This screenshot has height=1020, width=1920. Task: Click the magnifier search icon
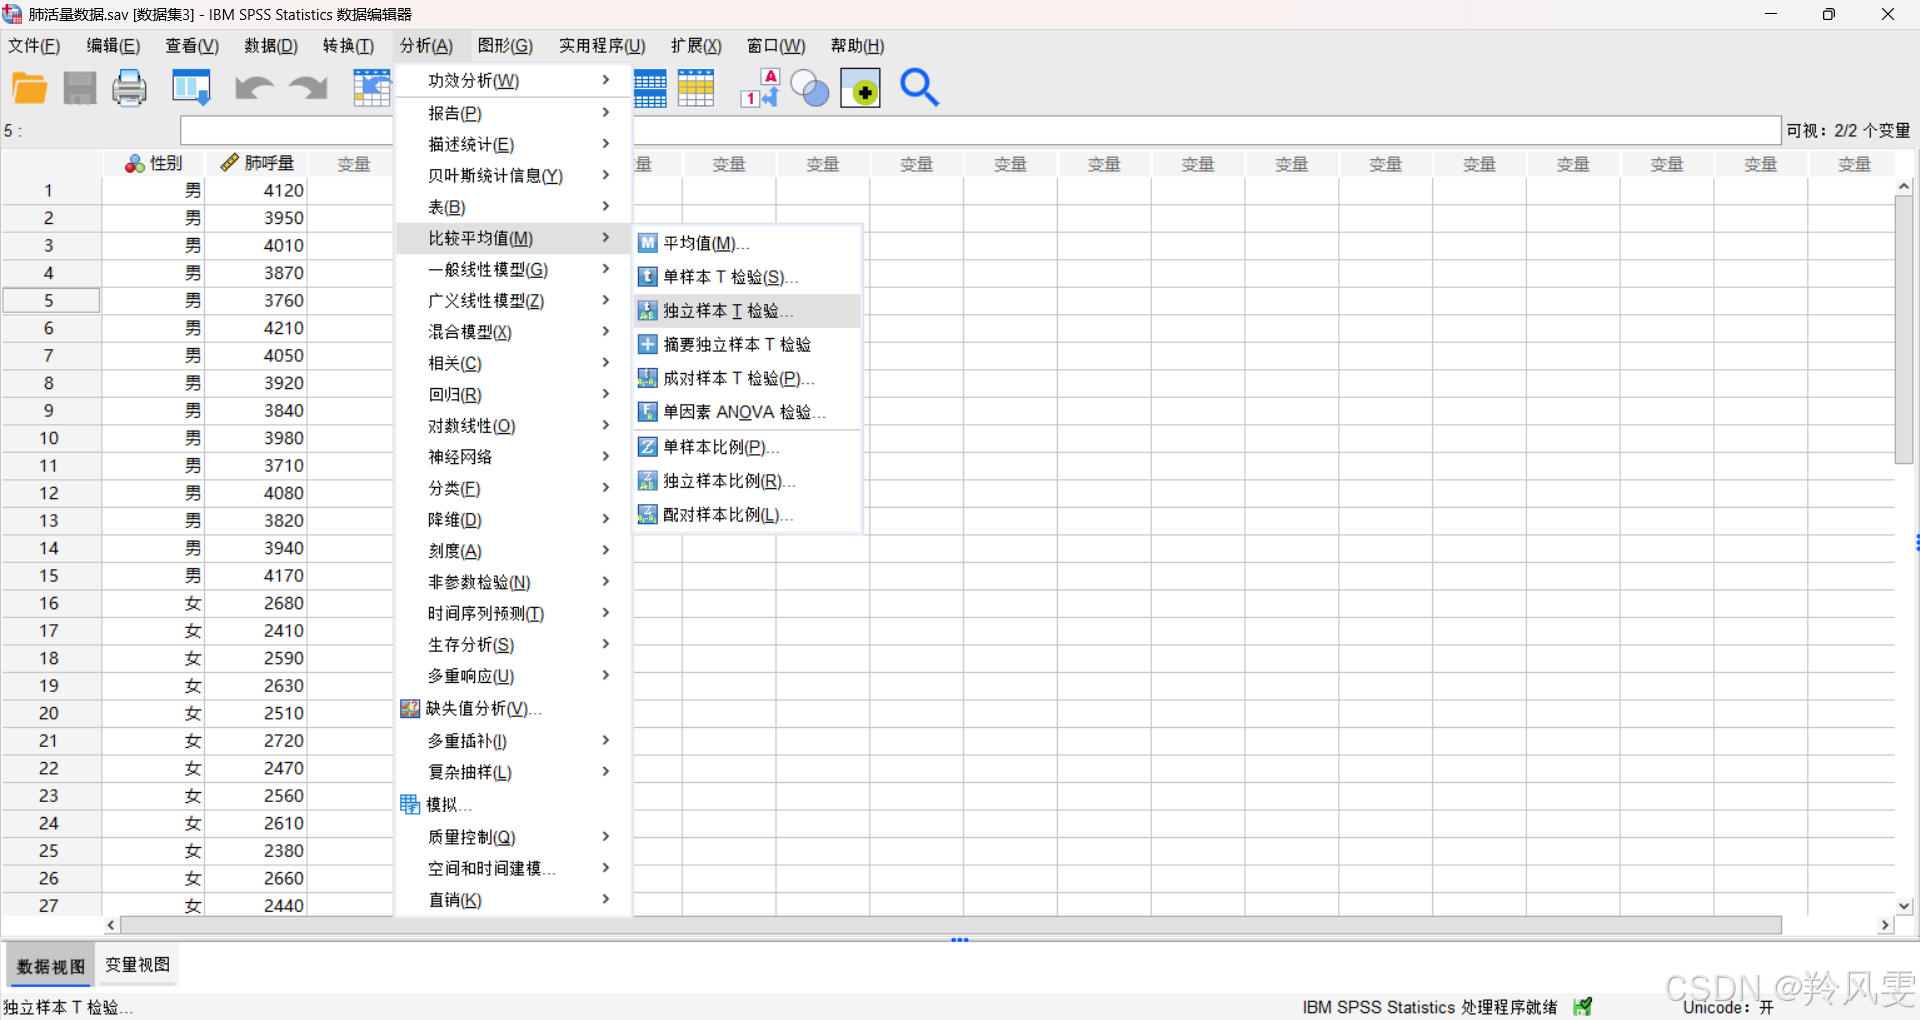coord(919,88)
